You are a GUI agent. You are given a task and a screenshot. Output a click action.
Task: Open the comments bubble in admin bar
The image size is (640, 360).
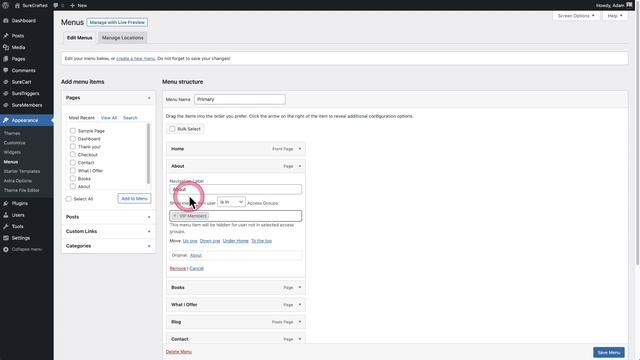click(x=56, y=5)
